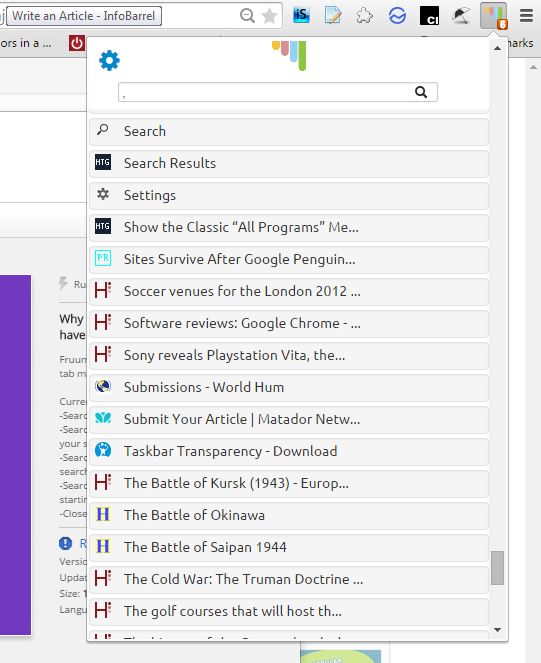The image size is (541, 663).
Task: Click the blue favicon beside Taskbar Transparency
Action: (x=103, y=449)
